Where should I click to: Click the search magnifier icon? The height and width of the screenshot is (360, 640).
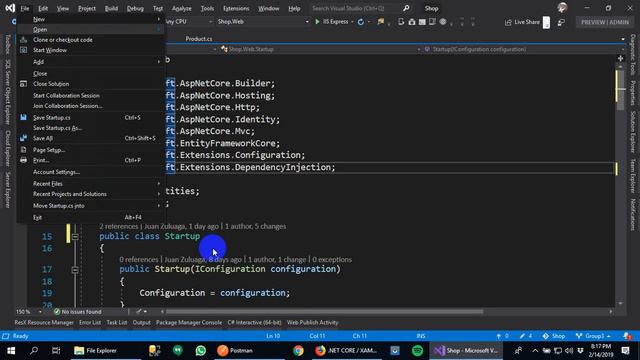pos(406,8)
